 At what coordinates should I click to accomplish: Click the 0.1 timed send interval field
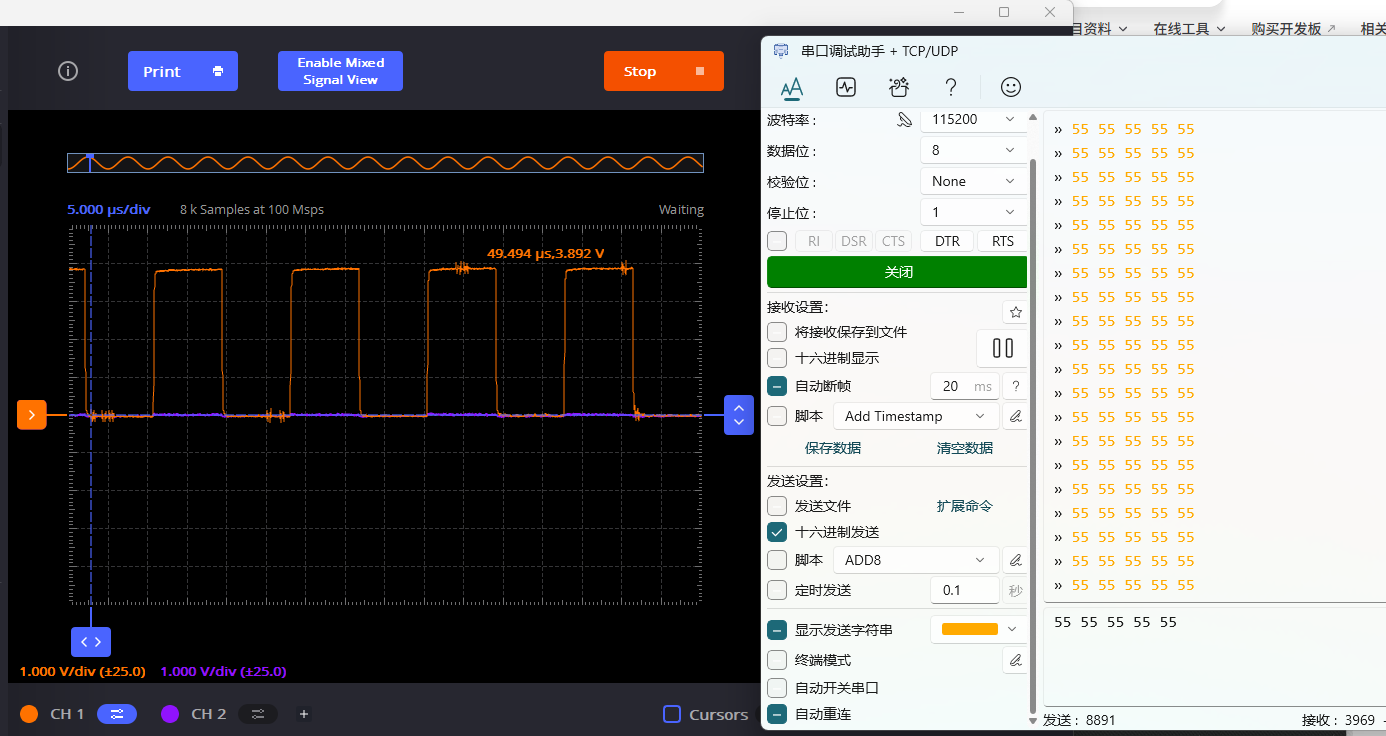coord(965,590)
